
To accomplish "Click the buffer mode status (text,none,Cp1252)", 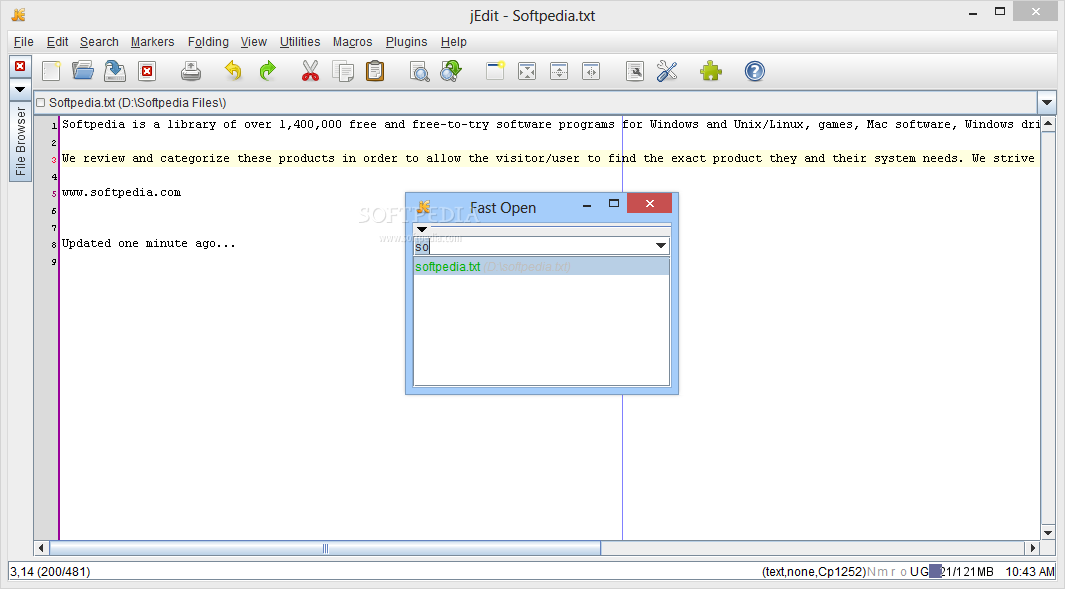I will tap(814, 572).
